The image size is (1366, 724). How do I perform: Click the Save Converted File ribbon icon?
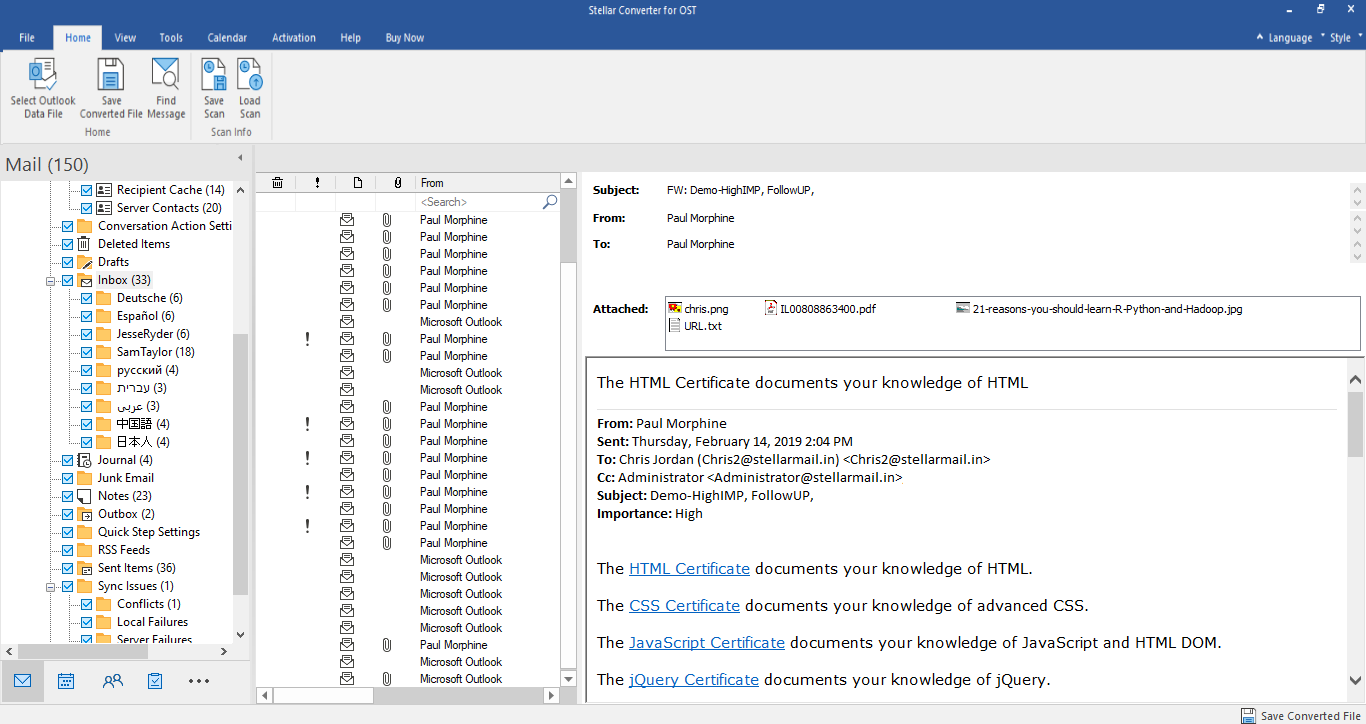click(111, 76)
